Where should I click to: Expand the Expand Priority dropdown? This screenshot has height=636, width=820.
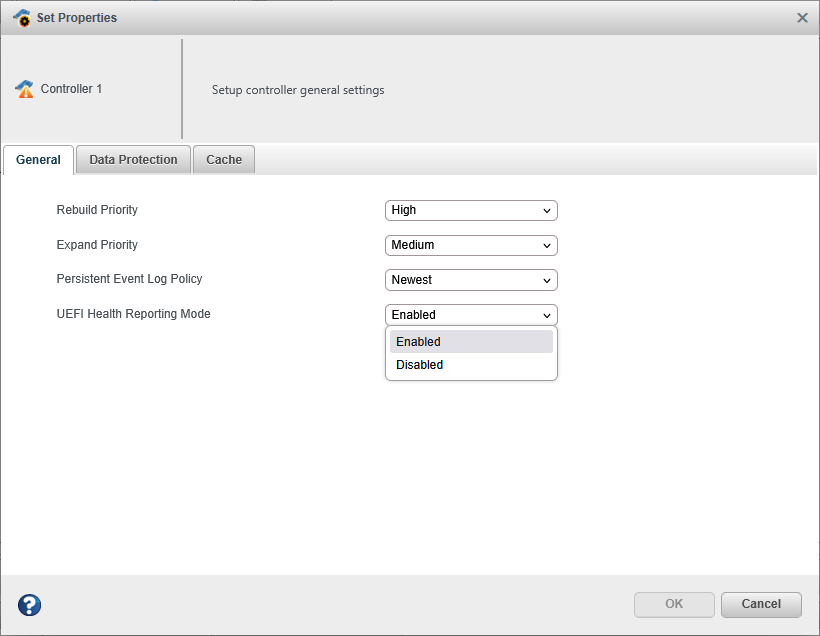tap(470, 245)
